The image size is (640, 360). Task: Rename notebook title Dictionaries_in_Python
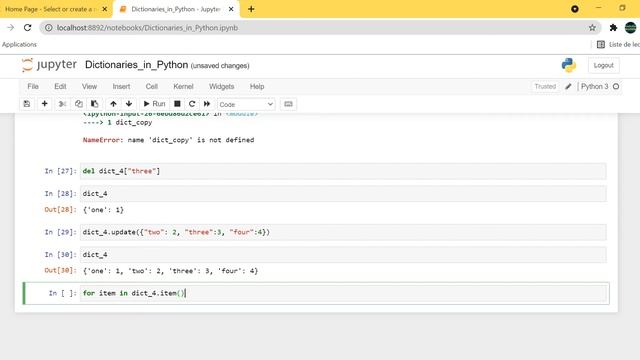(x=136, y=65)
